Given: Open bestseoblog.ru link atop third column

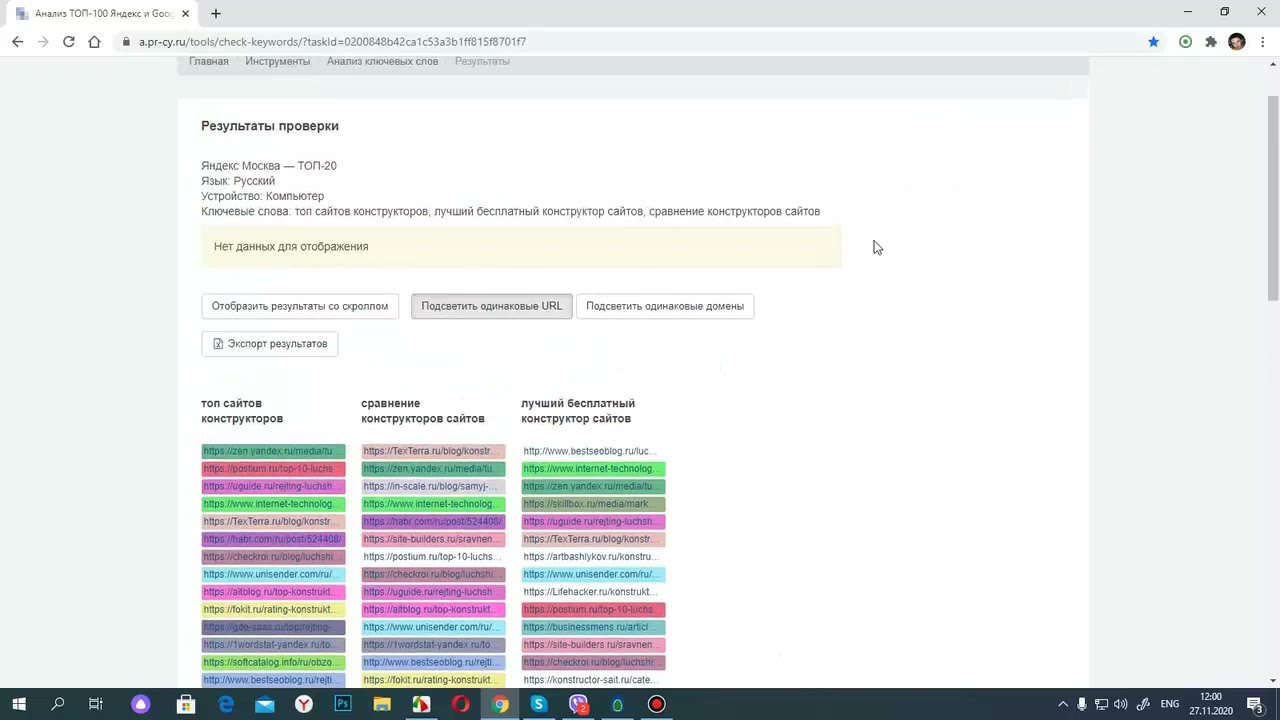Looking at the screenshot, I should point(593,451).
